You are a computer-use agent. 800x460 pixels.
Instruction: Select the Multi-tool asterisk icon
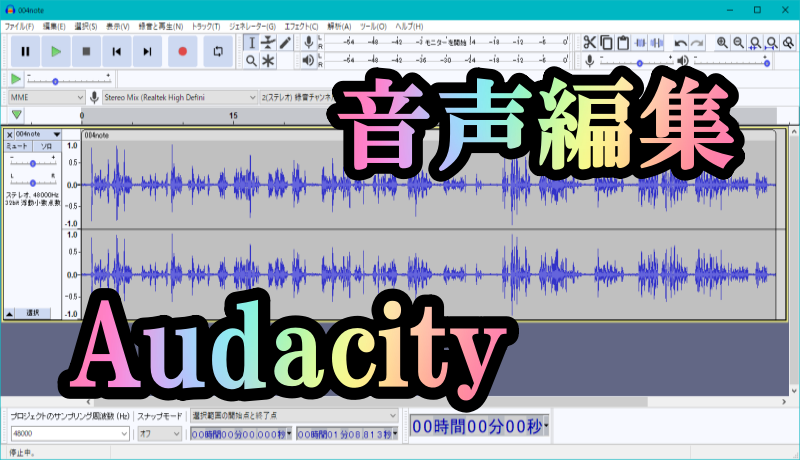(x=268, y=61)
